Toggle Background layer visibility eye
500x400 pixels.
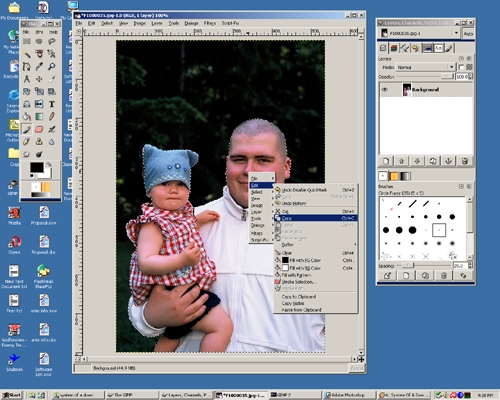(x=385, y=90)
